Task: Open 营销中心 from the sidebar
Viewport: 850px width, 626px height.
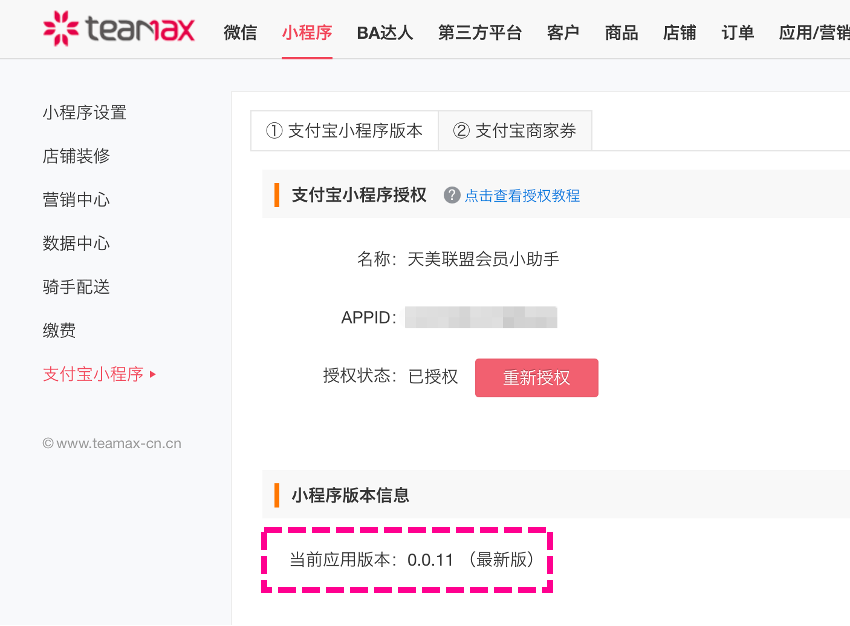Action: click(x=76, y=199)
